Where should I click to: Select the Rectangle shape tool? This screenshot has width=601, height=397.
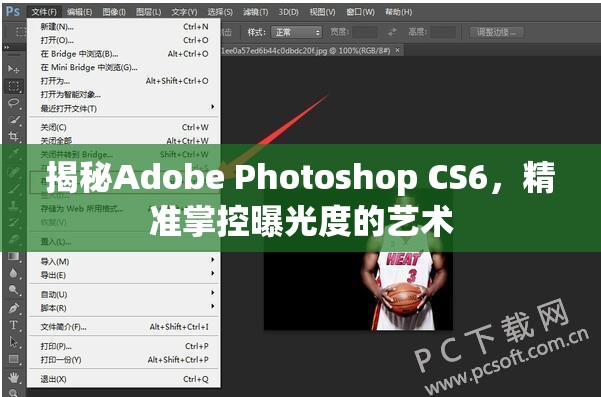13,359
